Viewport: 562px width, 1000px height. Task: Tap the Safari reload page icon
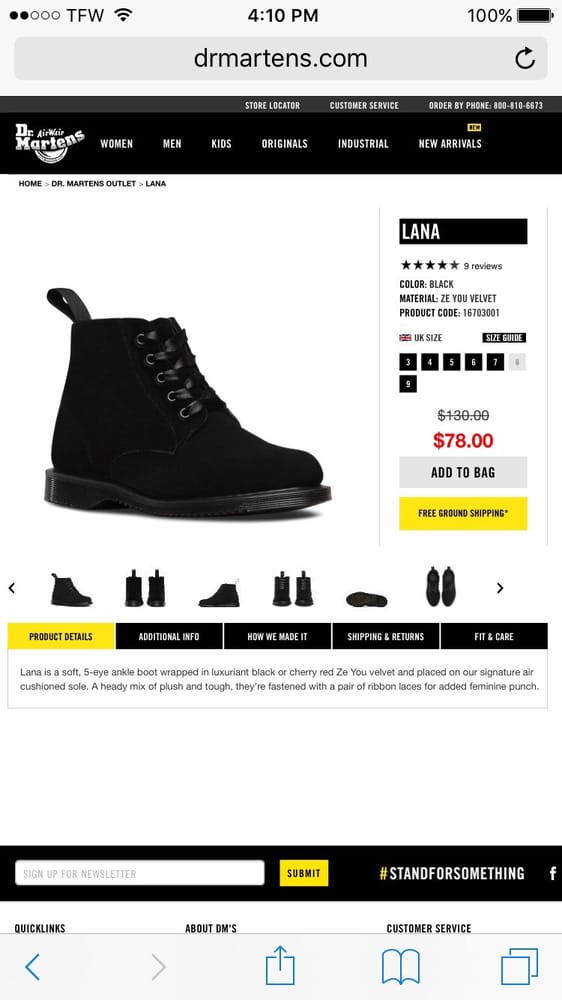point(524,59)
